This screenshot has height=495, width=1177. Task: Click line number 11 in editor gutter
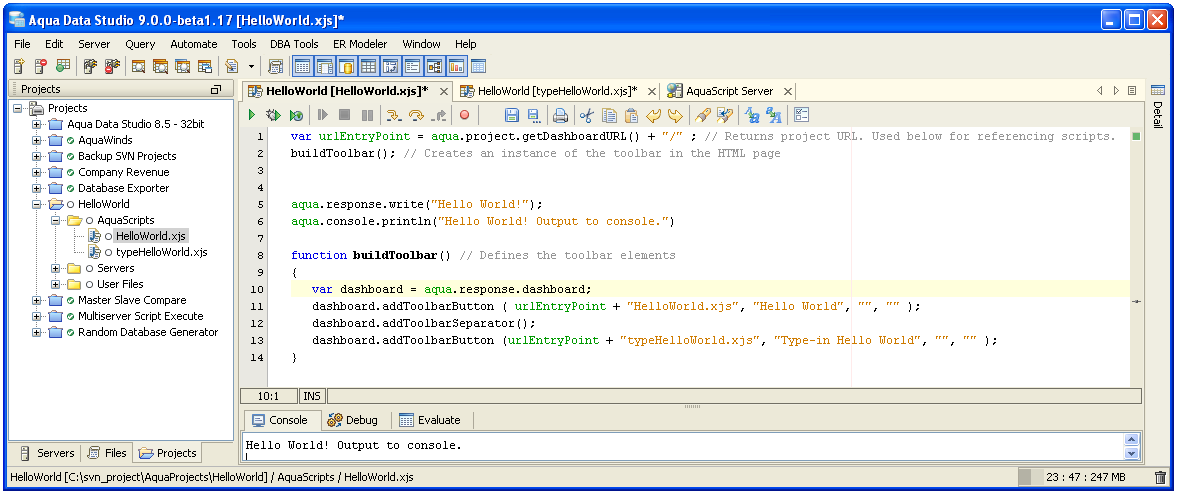257,306
